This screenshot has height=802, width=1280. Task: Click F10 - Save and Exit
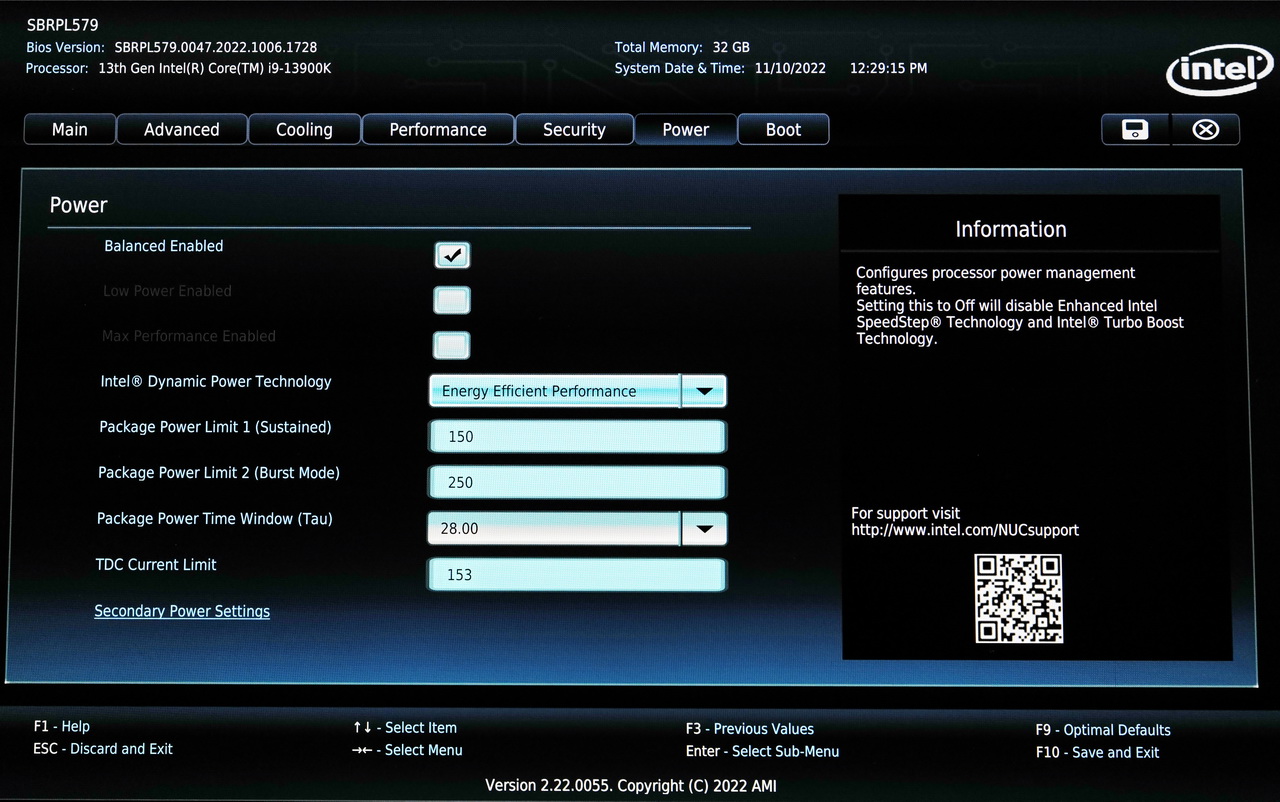pos(1097,752)
